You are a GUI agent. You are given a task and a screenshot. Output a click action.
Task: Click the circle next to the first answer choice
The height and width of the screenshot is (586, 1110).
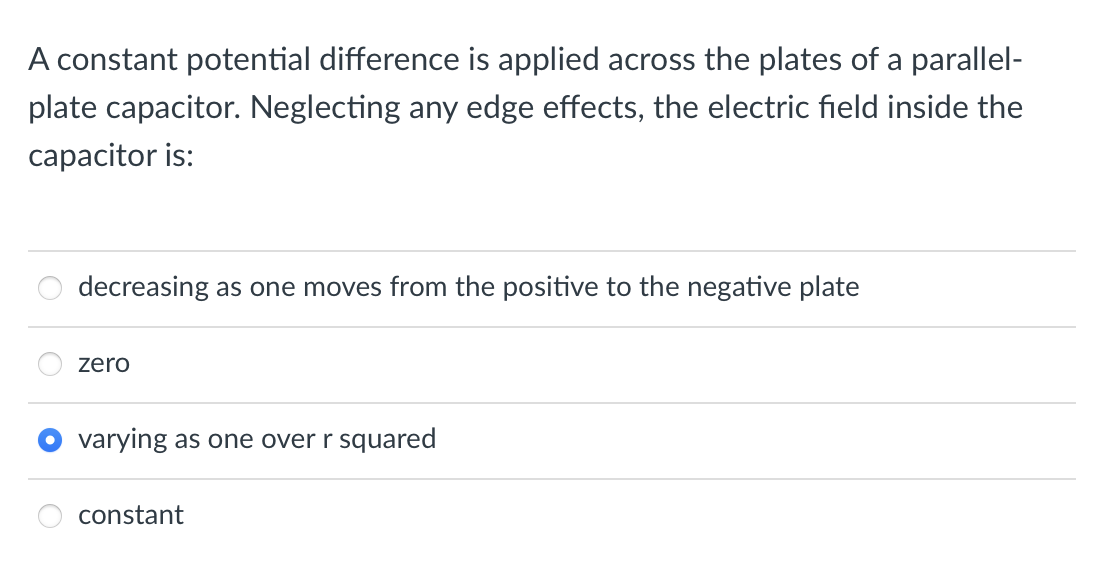pyautogui.click(x=50, y=288)
